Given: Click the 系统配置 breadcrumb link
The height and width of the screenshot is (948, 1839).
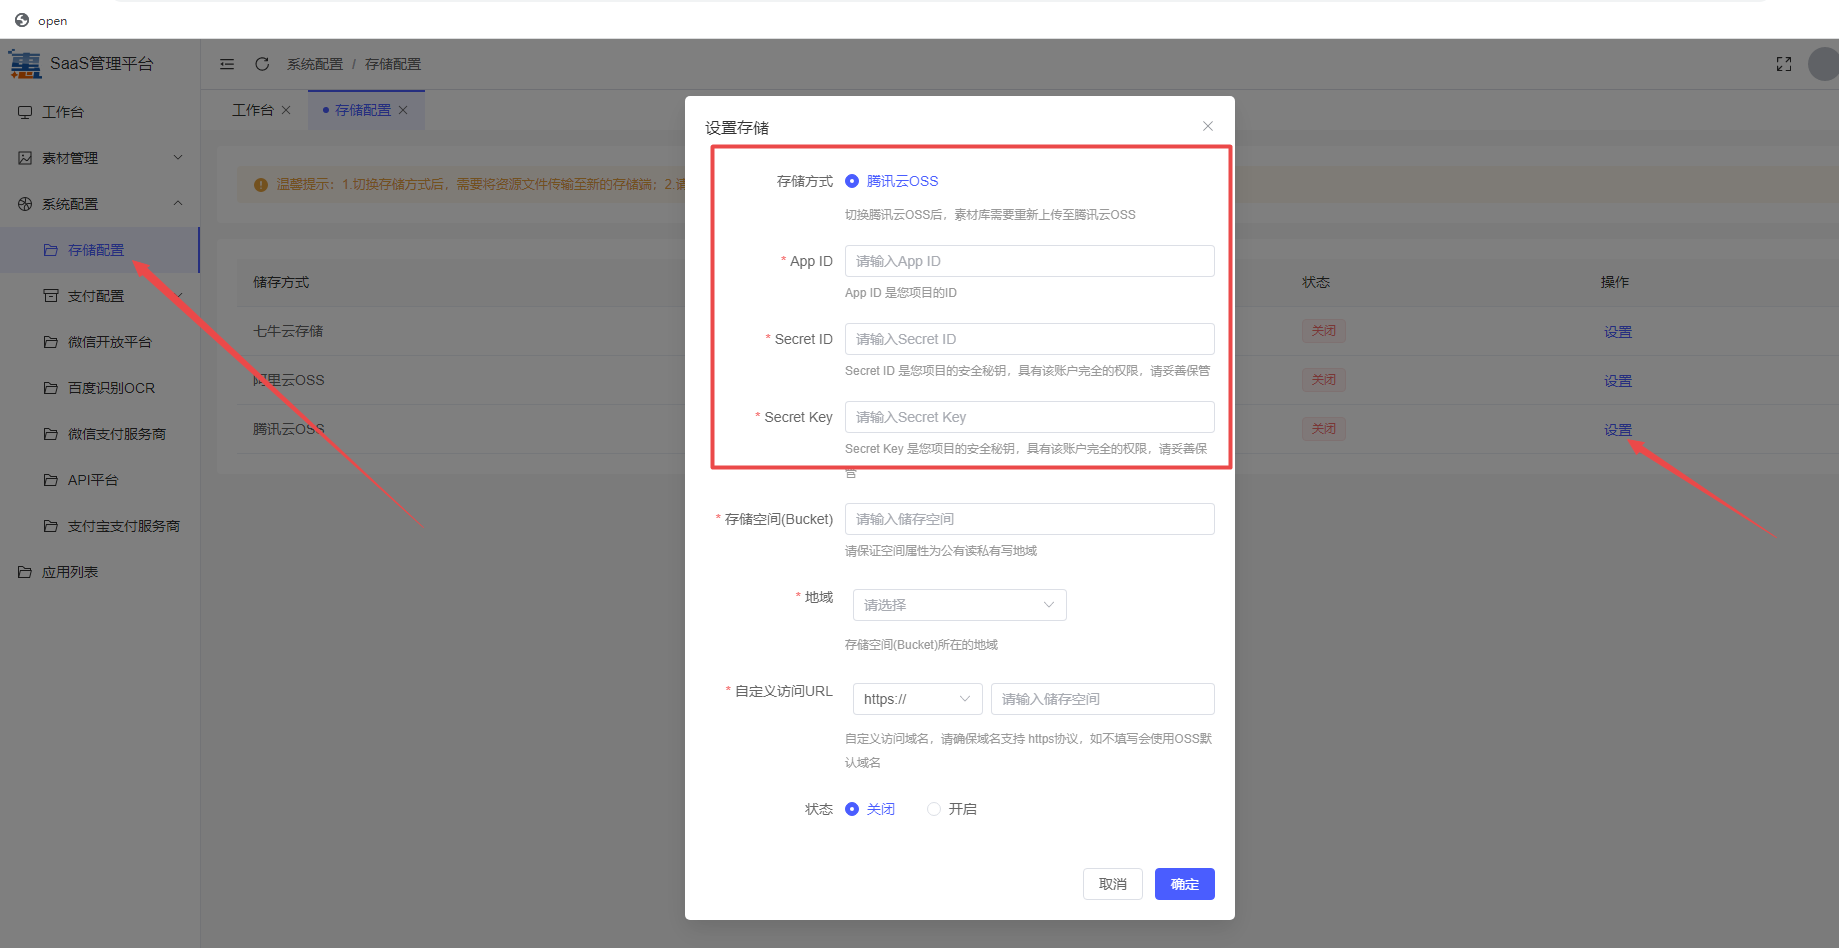Looking at the screenshot, I should click(315, 64).
